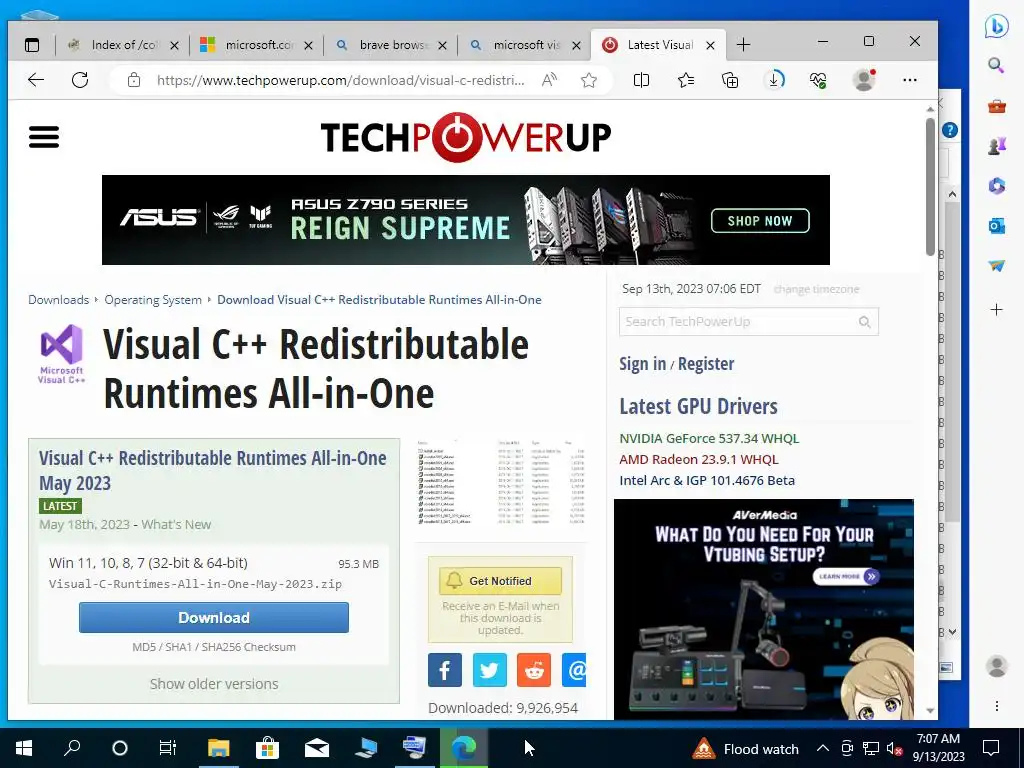The image size is (1024, 768).
Task: Share page on Facebook
Action: tap(445, 670)
